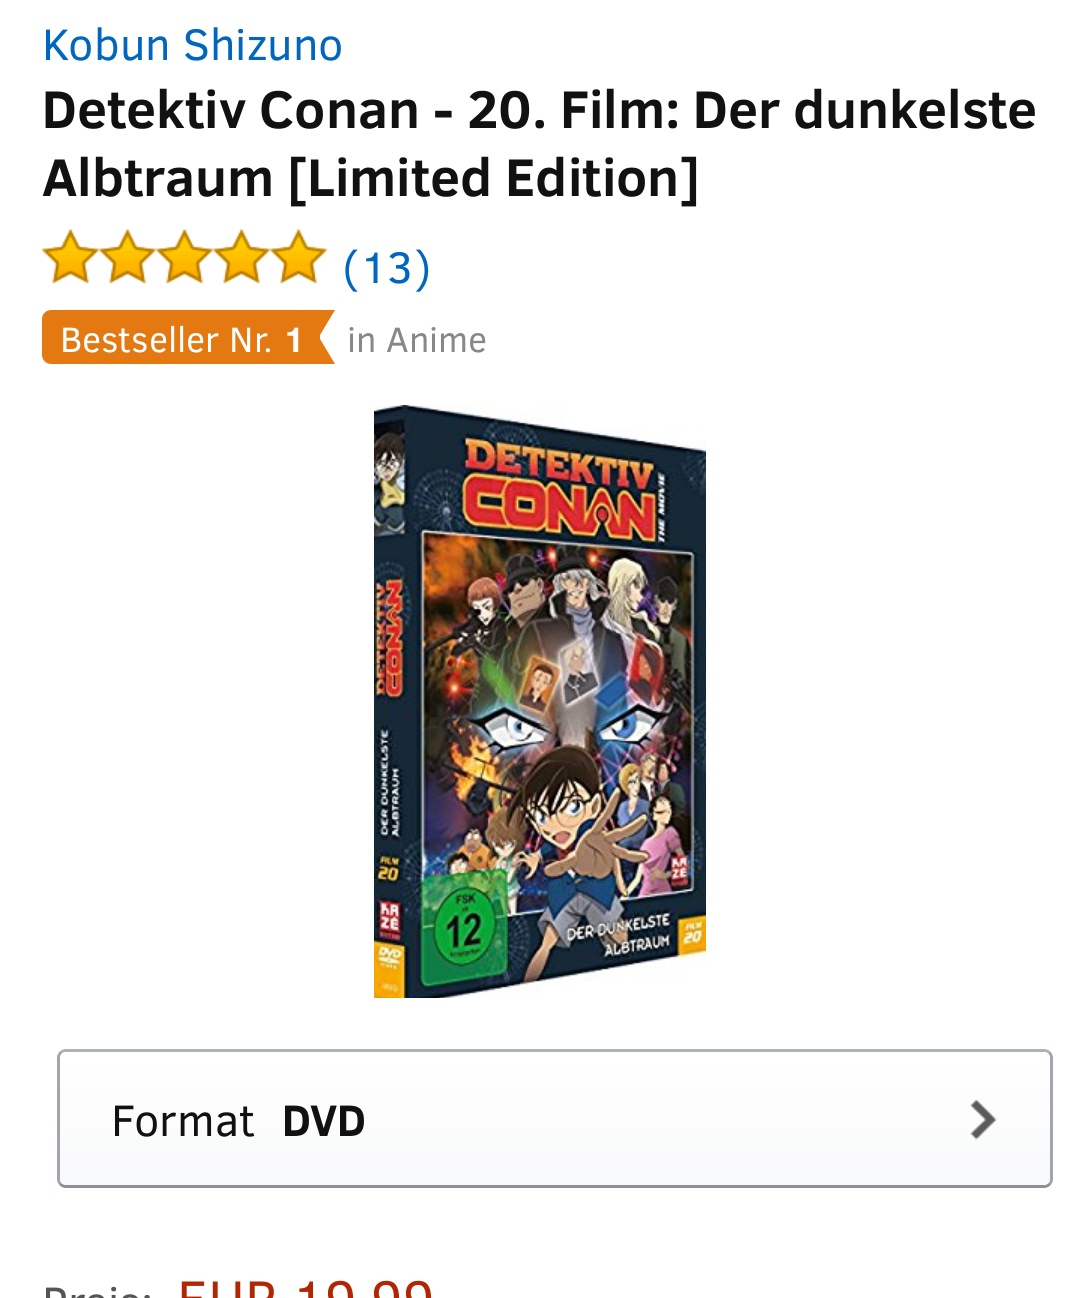Tap the EUR 19,99 price
The image size is (1080, 1298).
coord(306,1288)
